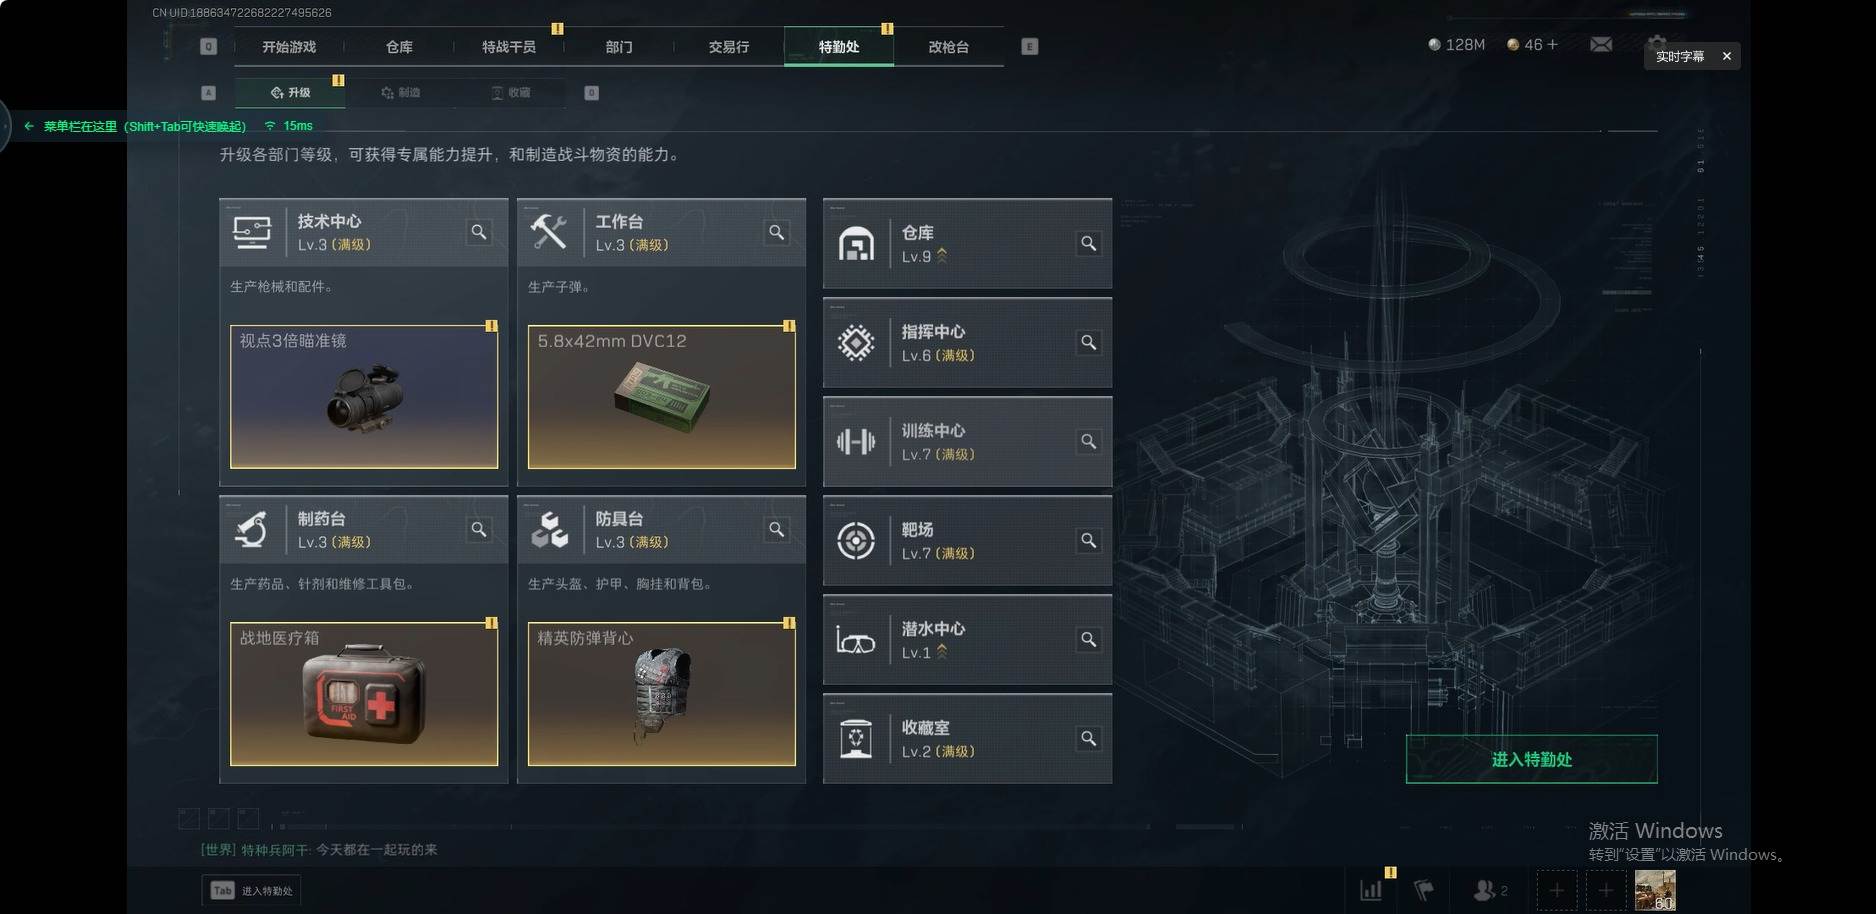Switch to the 仓库 top tab

(399, 47)
